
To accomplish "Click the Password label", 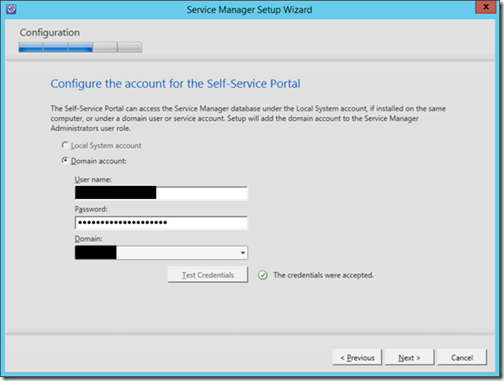I will point(91,209).
